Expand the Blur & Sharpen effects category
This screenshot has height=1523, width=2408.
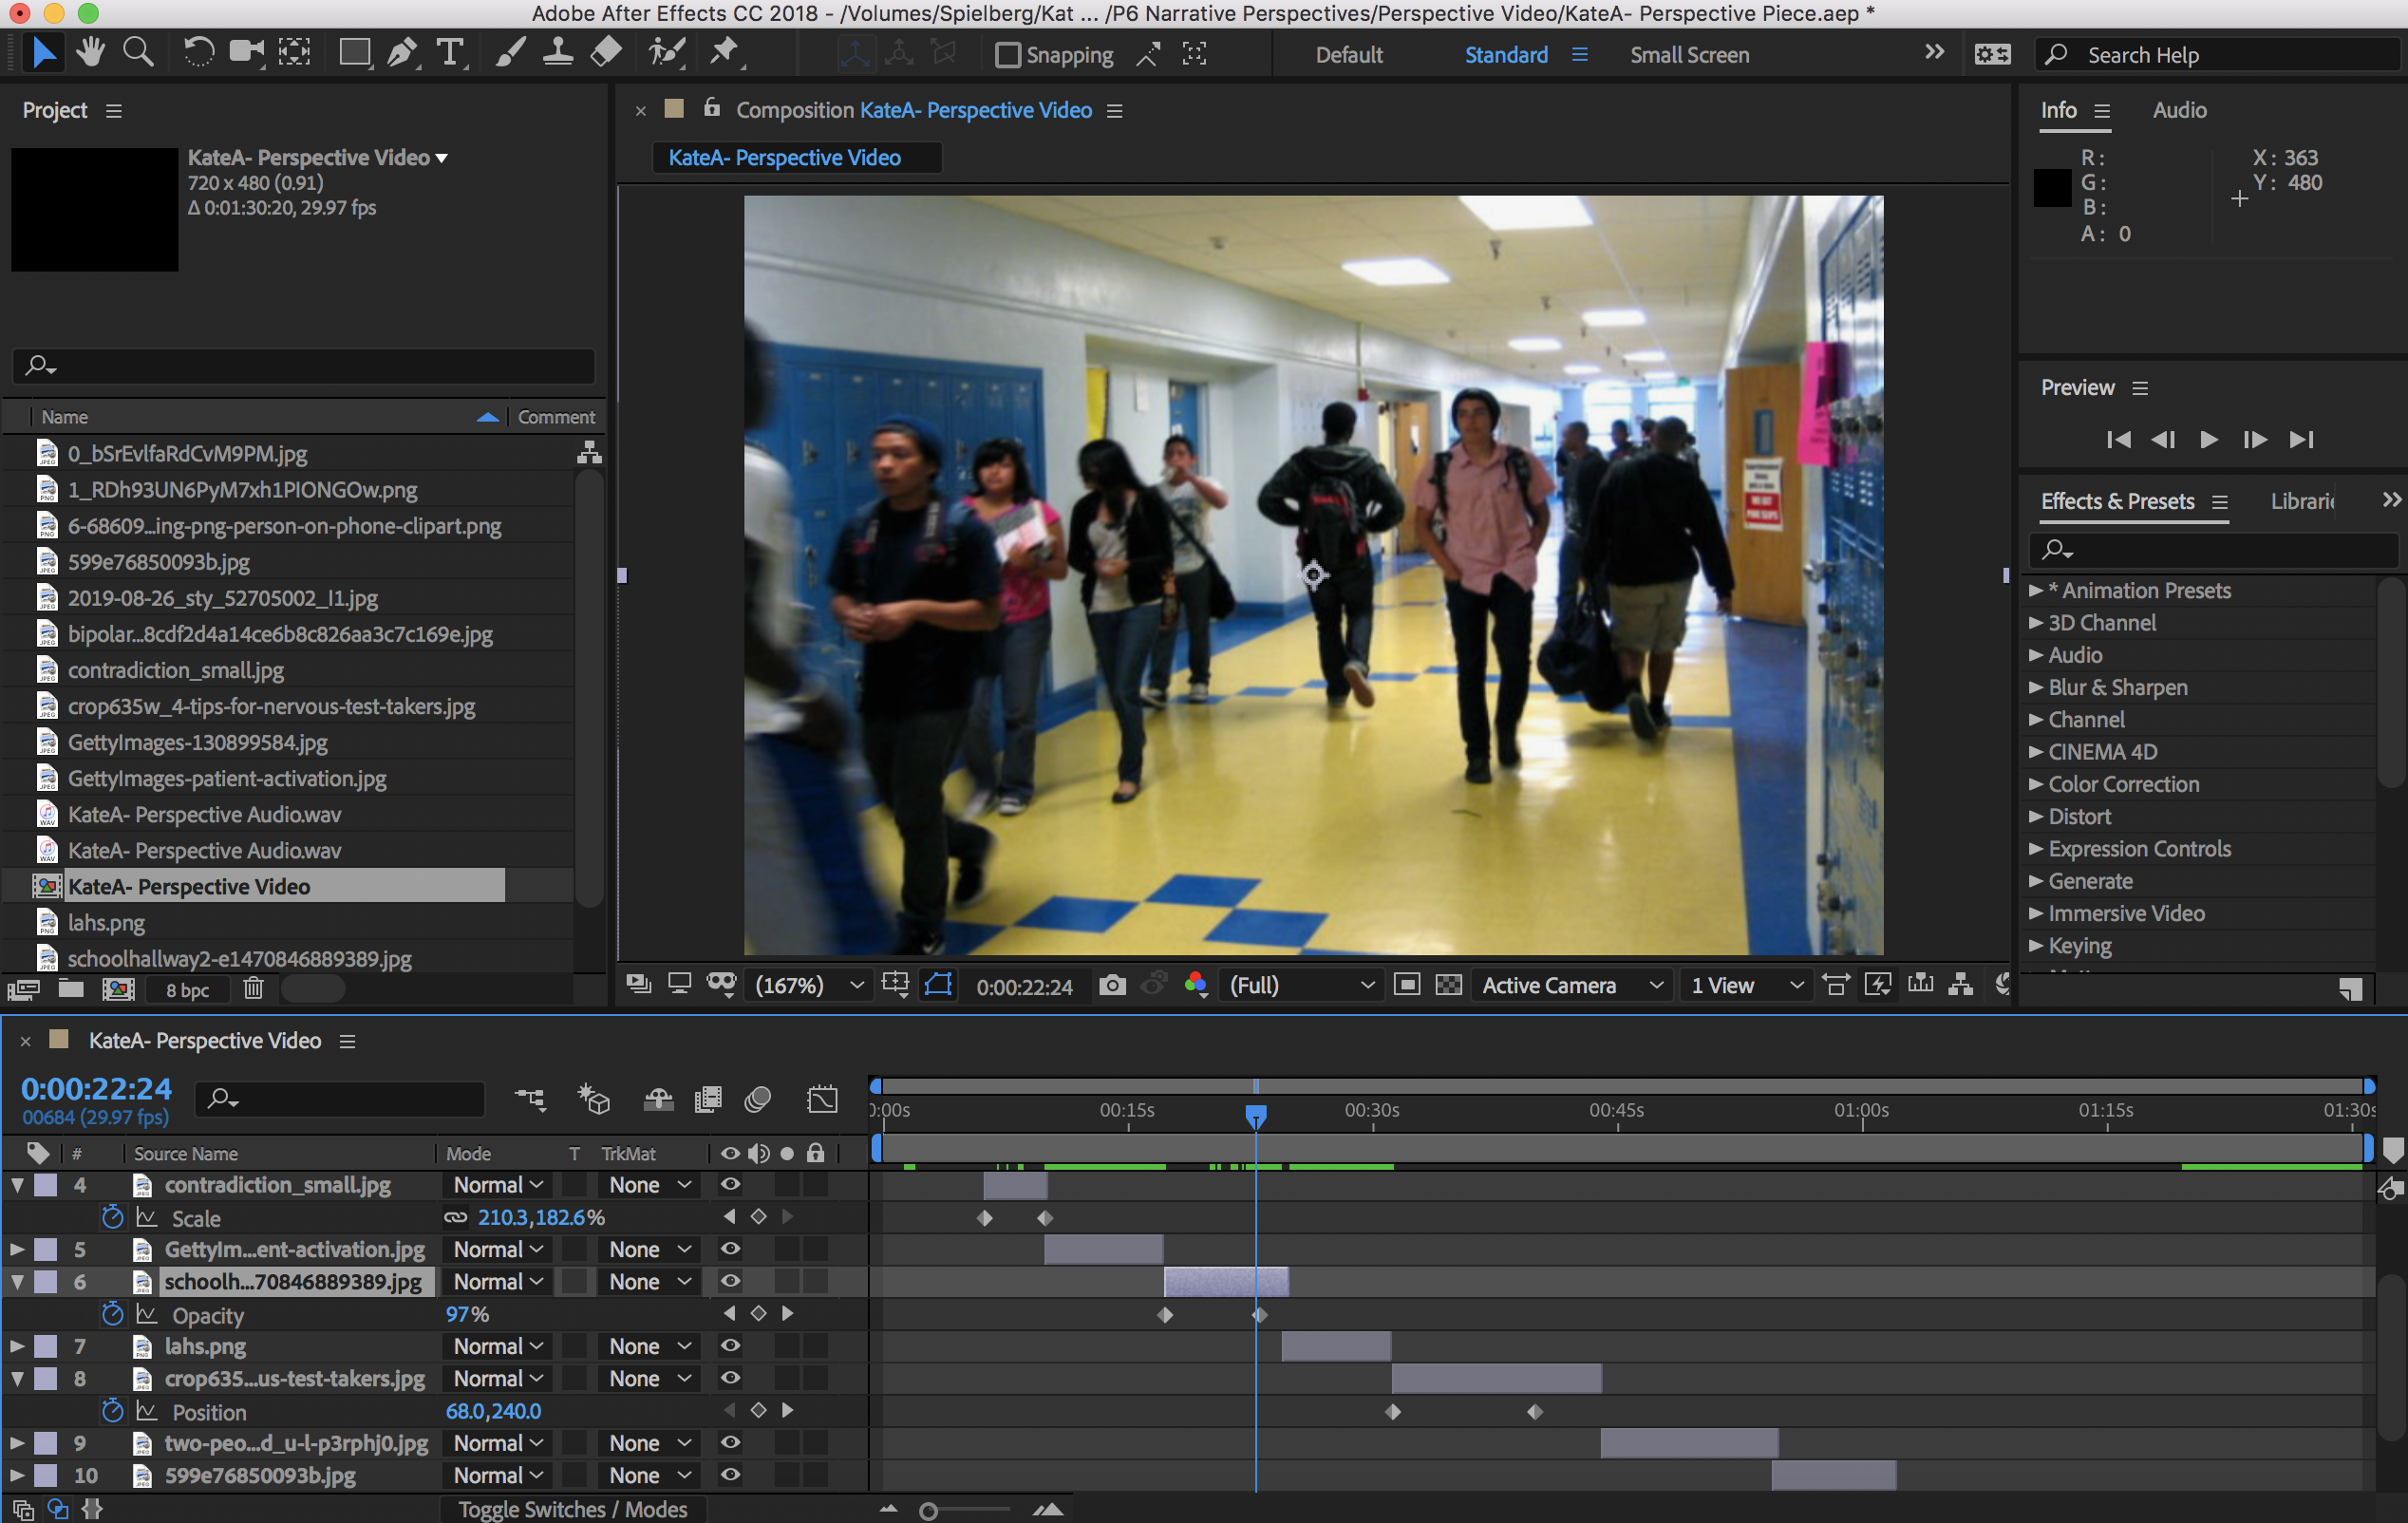click(2036, 688)
